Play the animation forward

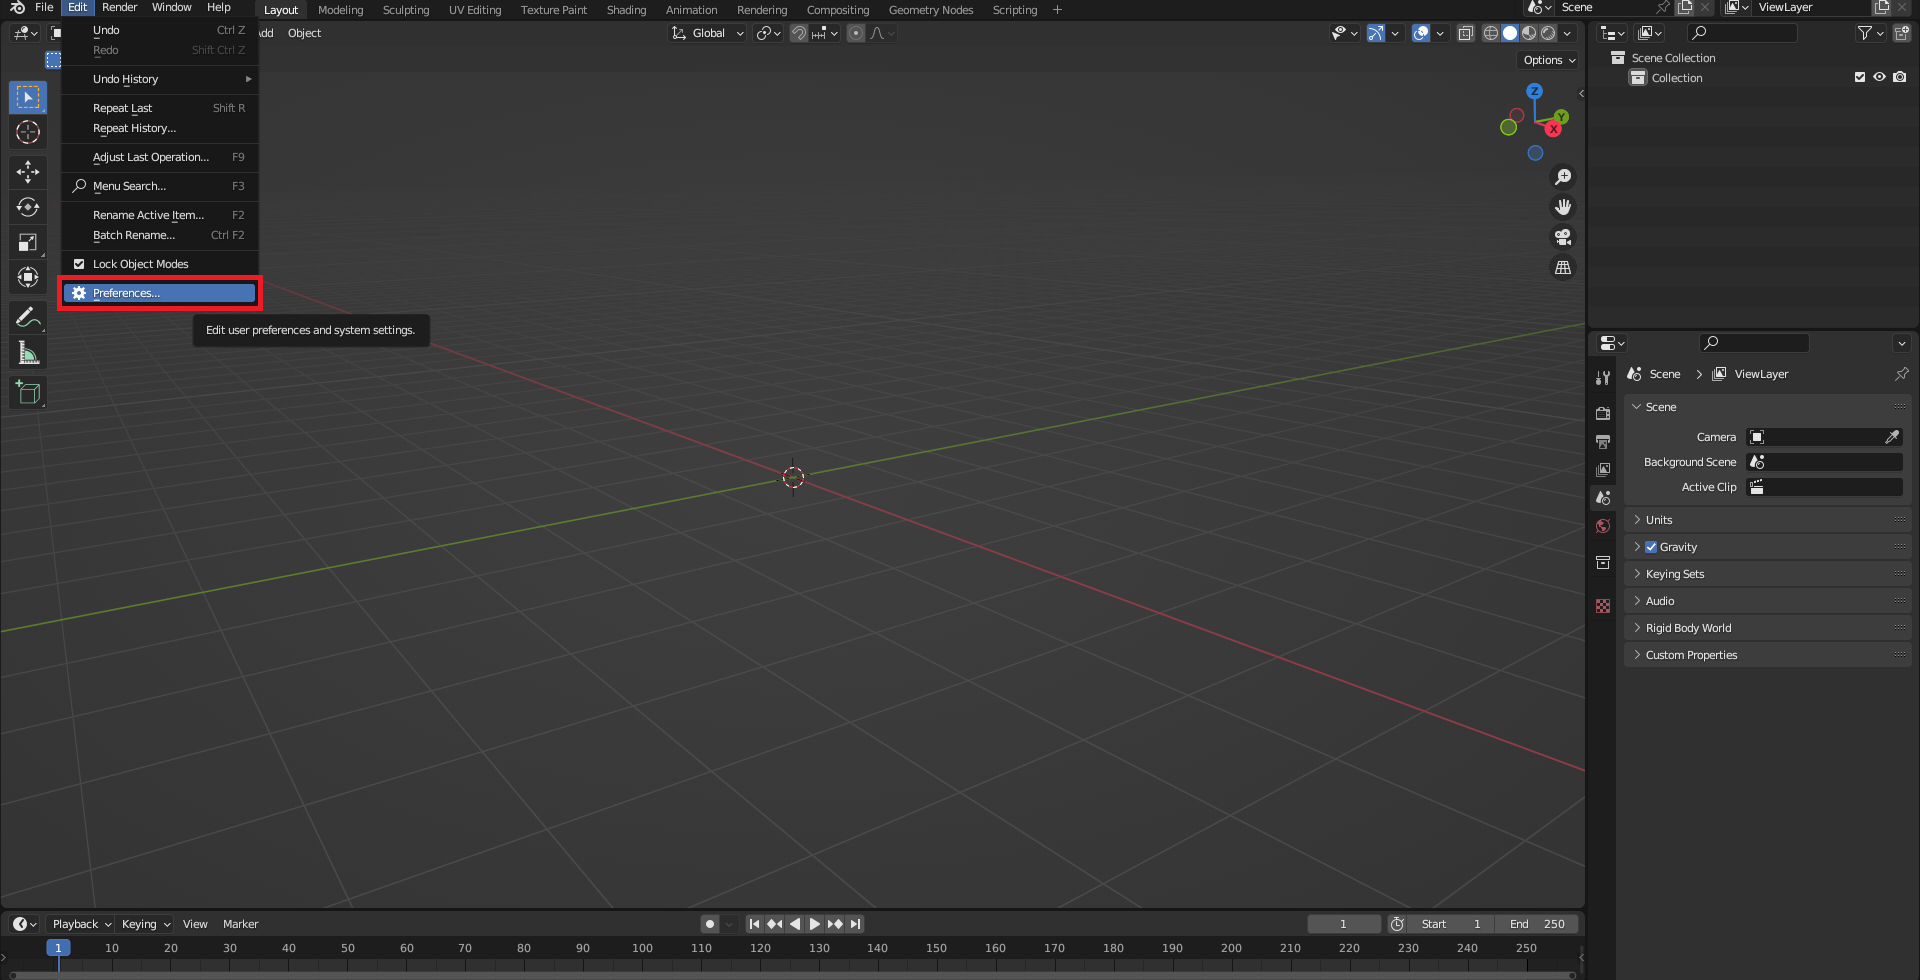[x=815, y=924]
